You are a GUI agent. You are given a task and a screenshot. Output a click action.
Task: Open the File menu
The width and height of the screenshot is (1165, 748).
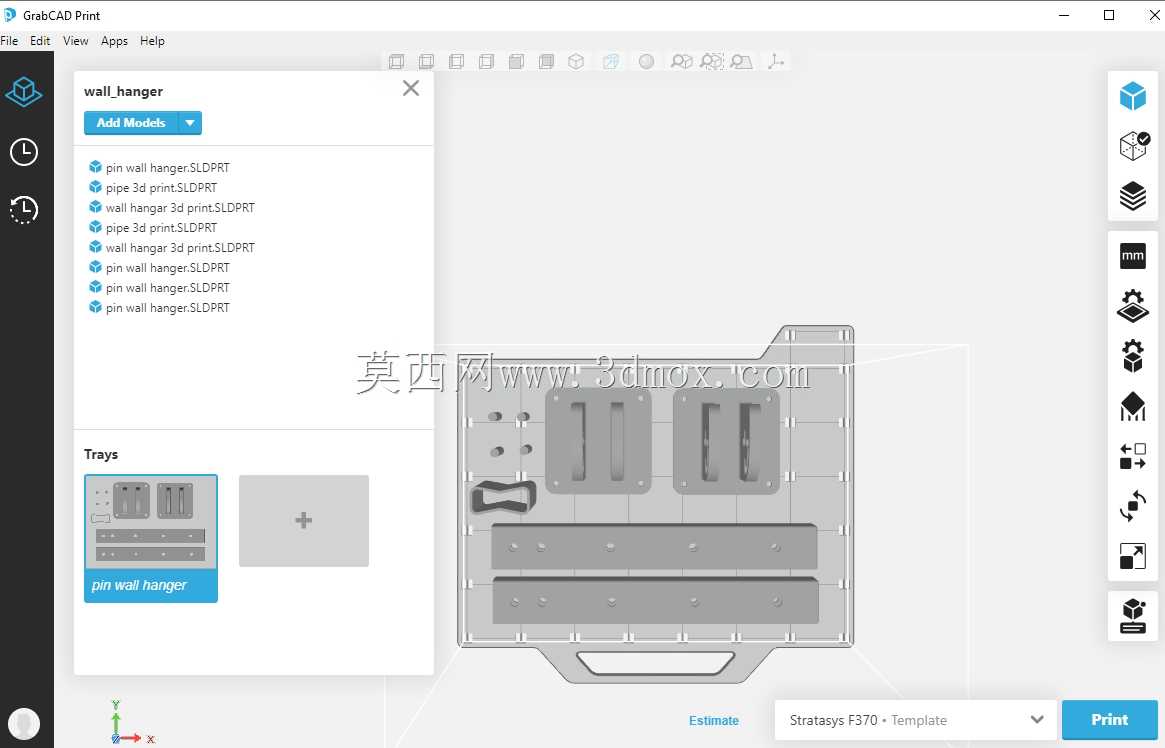point(9,41)
